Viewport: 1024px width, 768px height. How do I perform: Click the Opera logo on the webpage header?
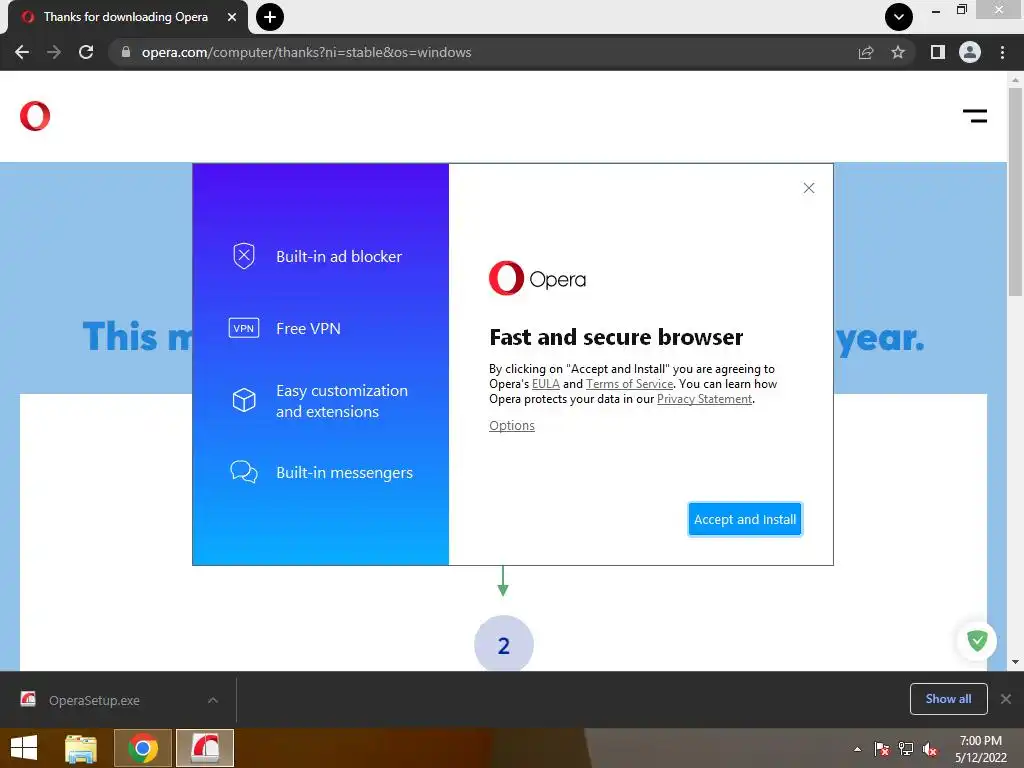click(x=35, y=116)
